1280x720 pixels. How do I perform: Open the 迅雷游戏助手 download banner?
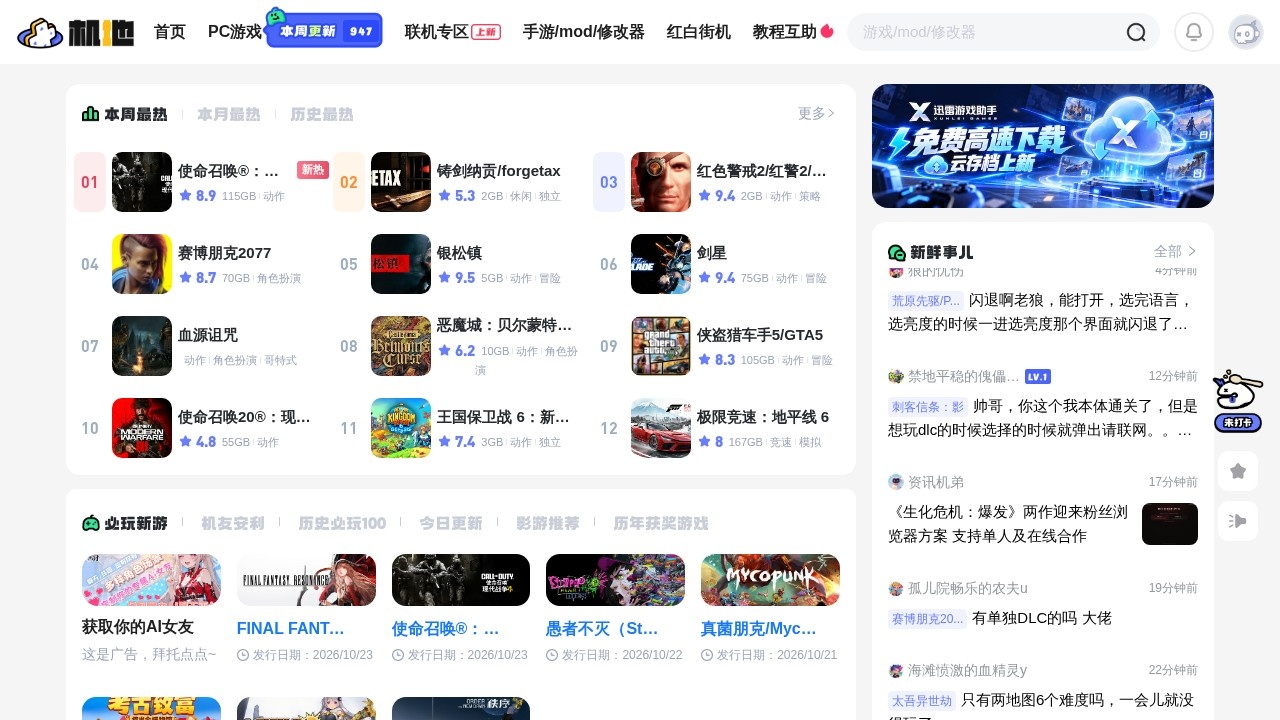[x=1043, y=146]
